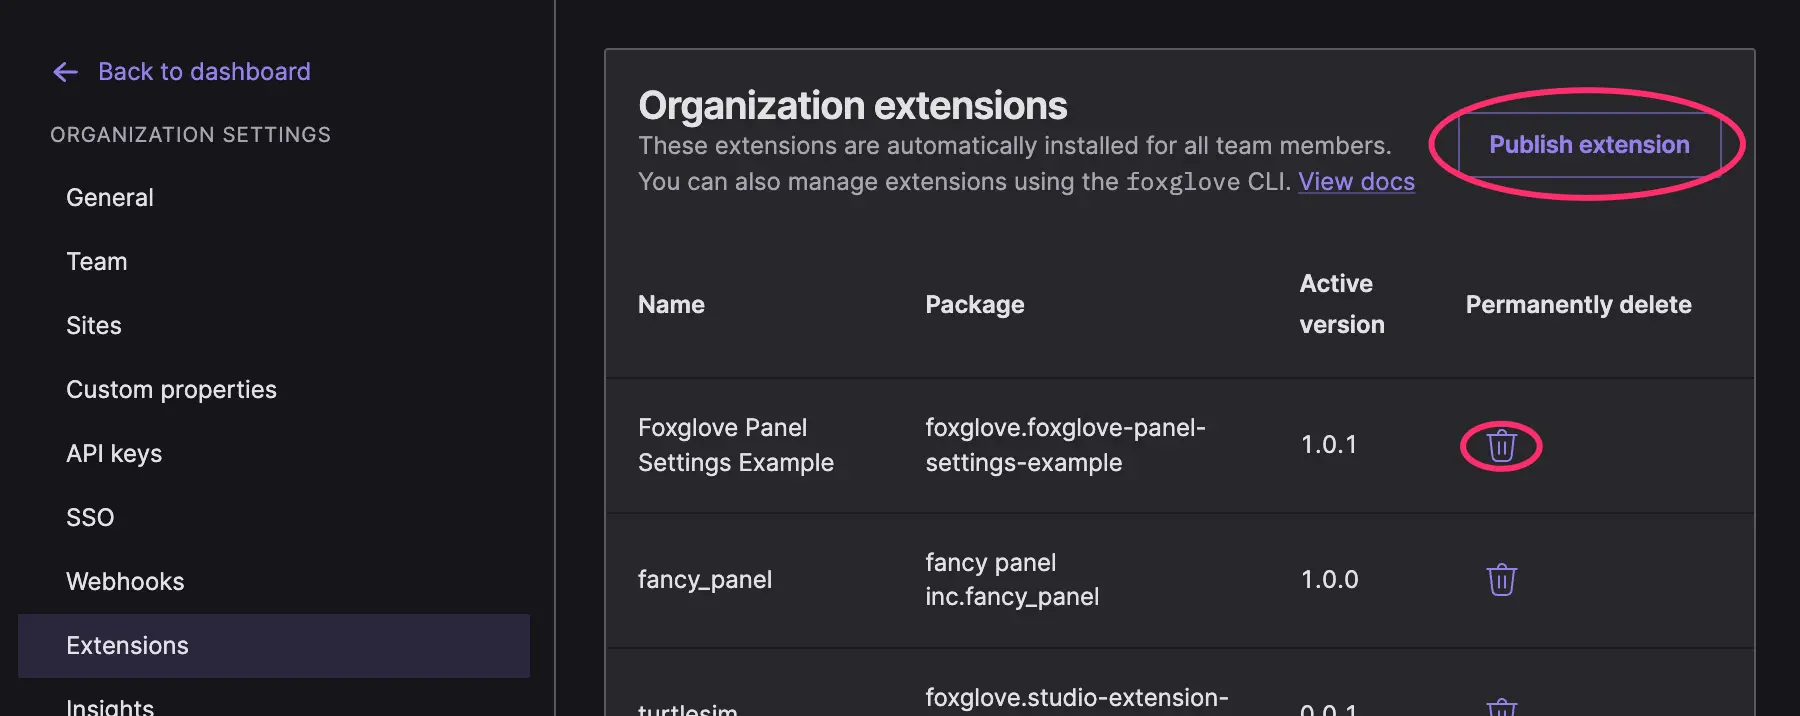Open the General settings section
Viewport: 1800px width, 716px height.
pyautogui.click(x=109, y=197)
